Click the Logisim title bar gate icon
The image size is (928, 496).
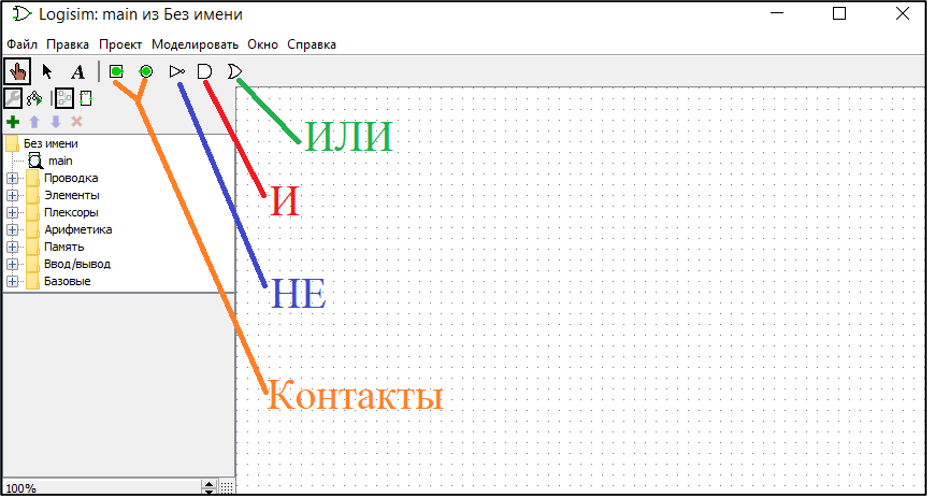click(22, 14)
